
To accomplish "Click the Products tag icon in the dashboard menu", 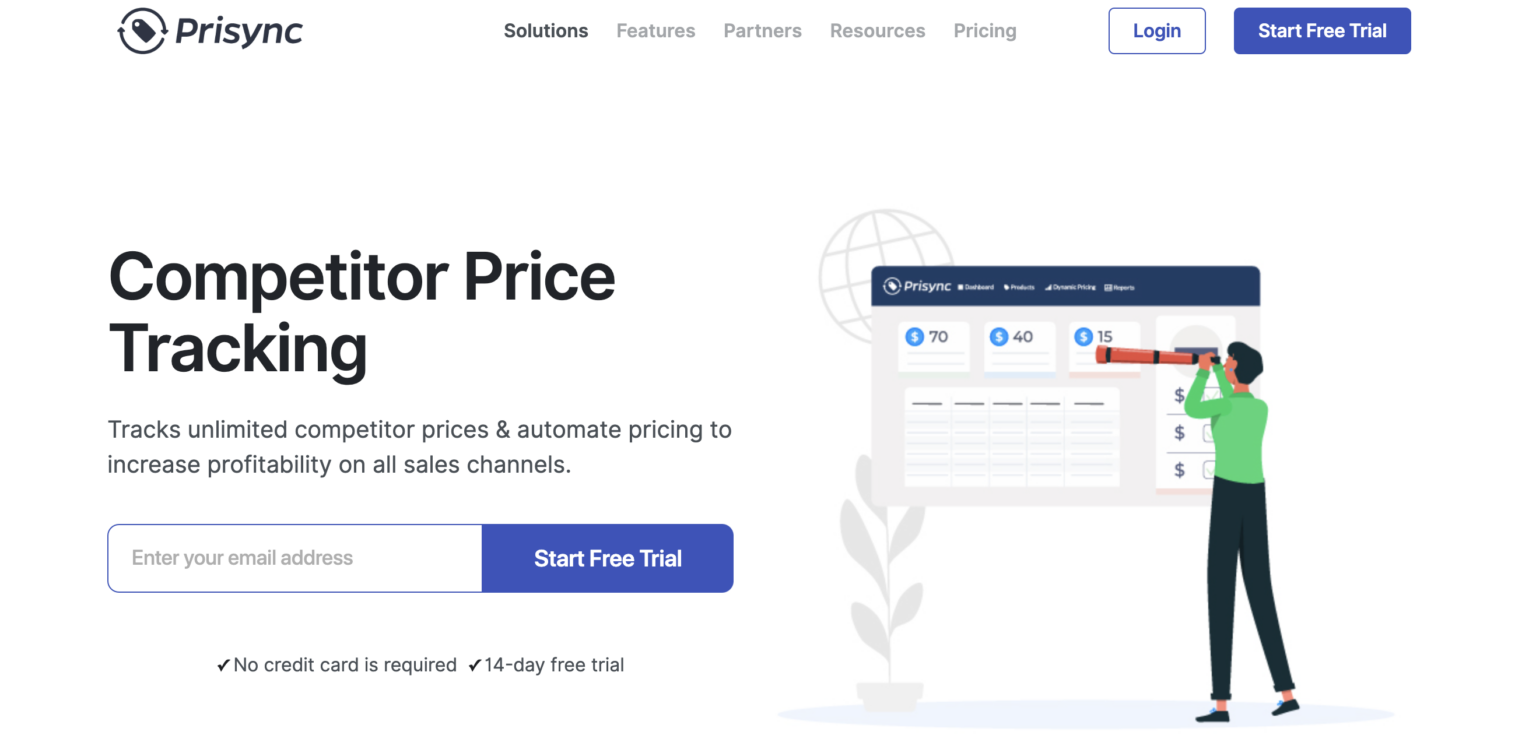I will (1006, 287).
